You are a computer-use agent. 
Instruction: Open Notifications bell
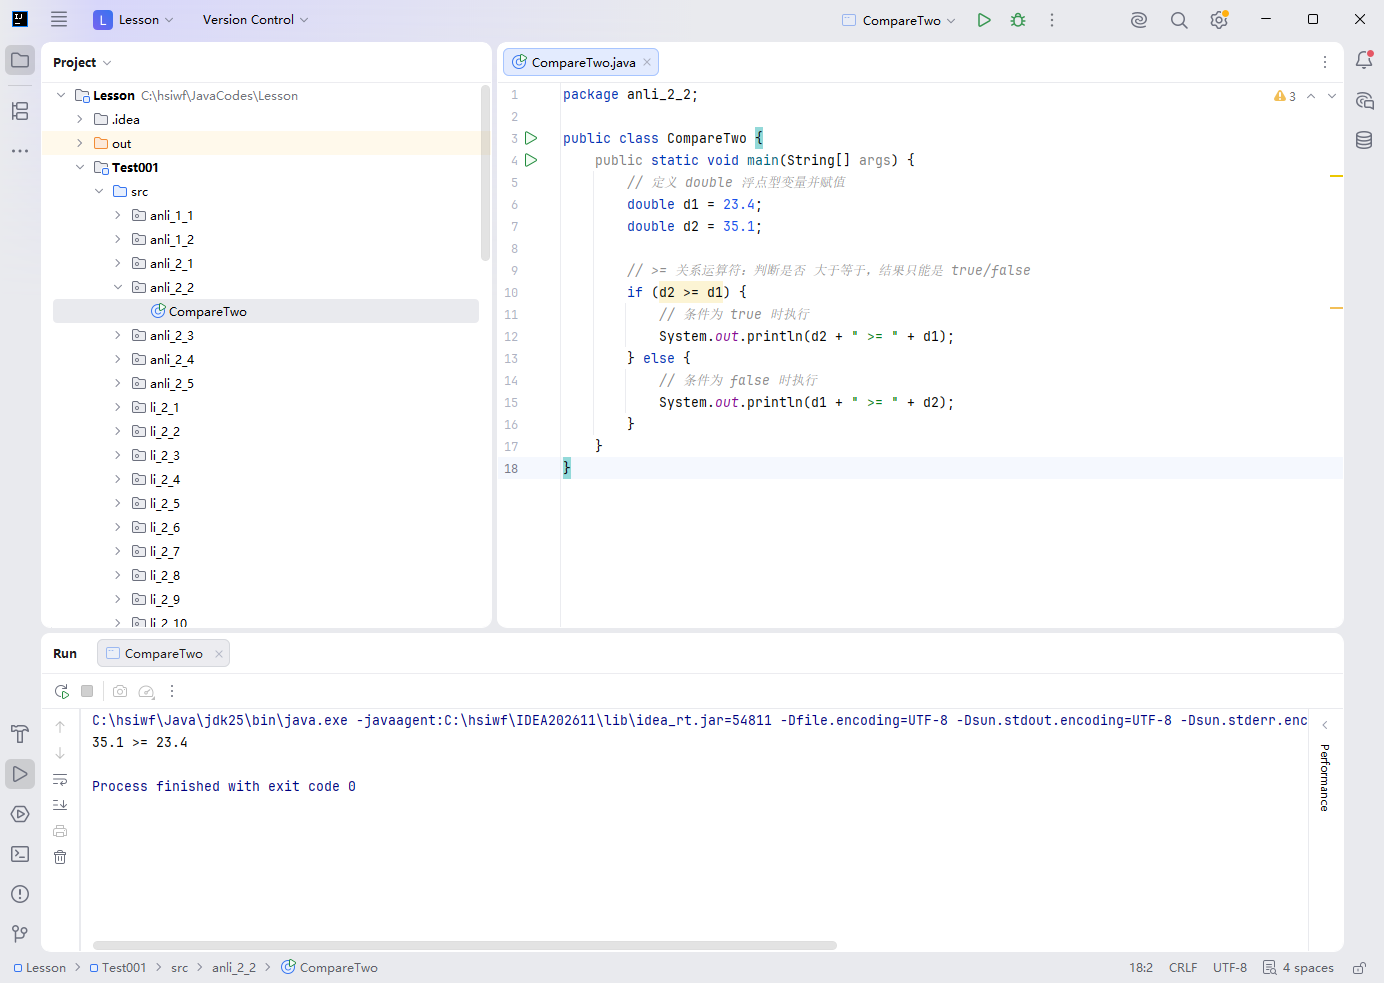click(1364, 60)
